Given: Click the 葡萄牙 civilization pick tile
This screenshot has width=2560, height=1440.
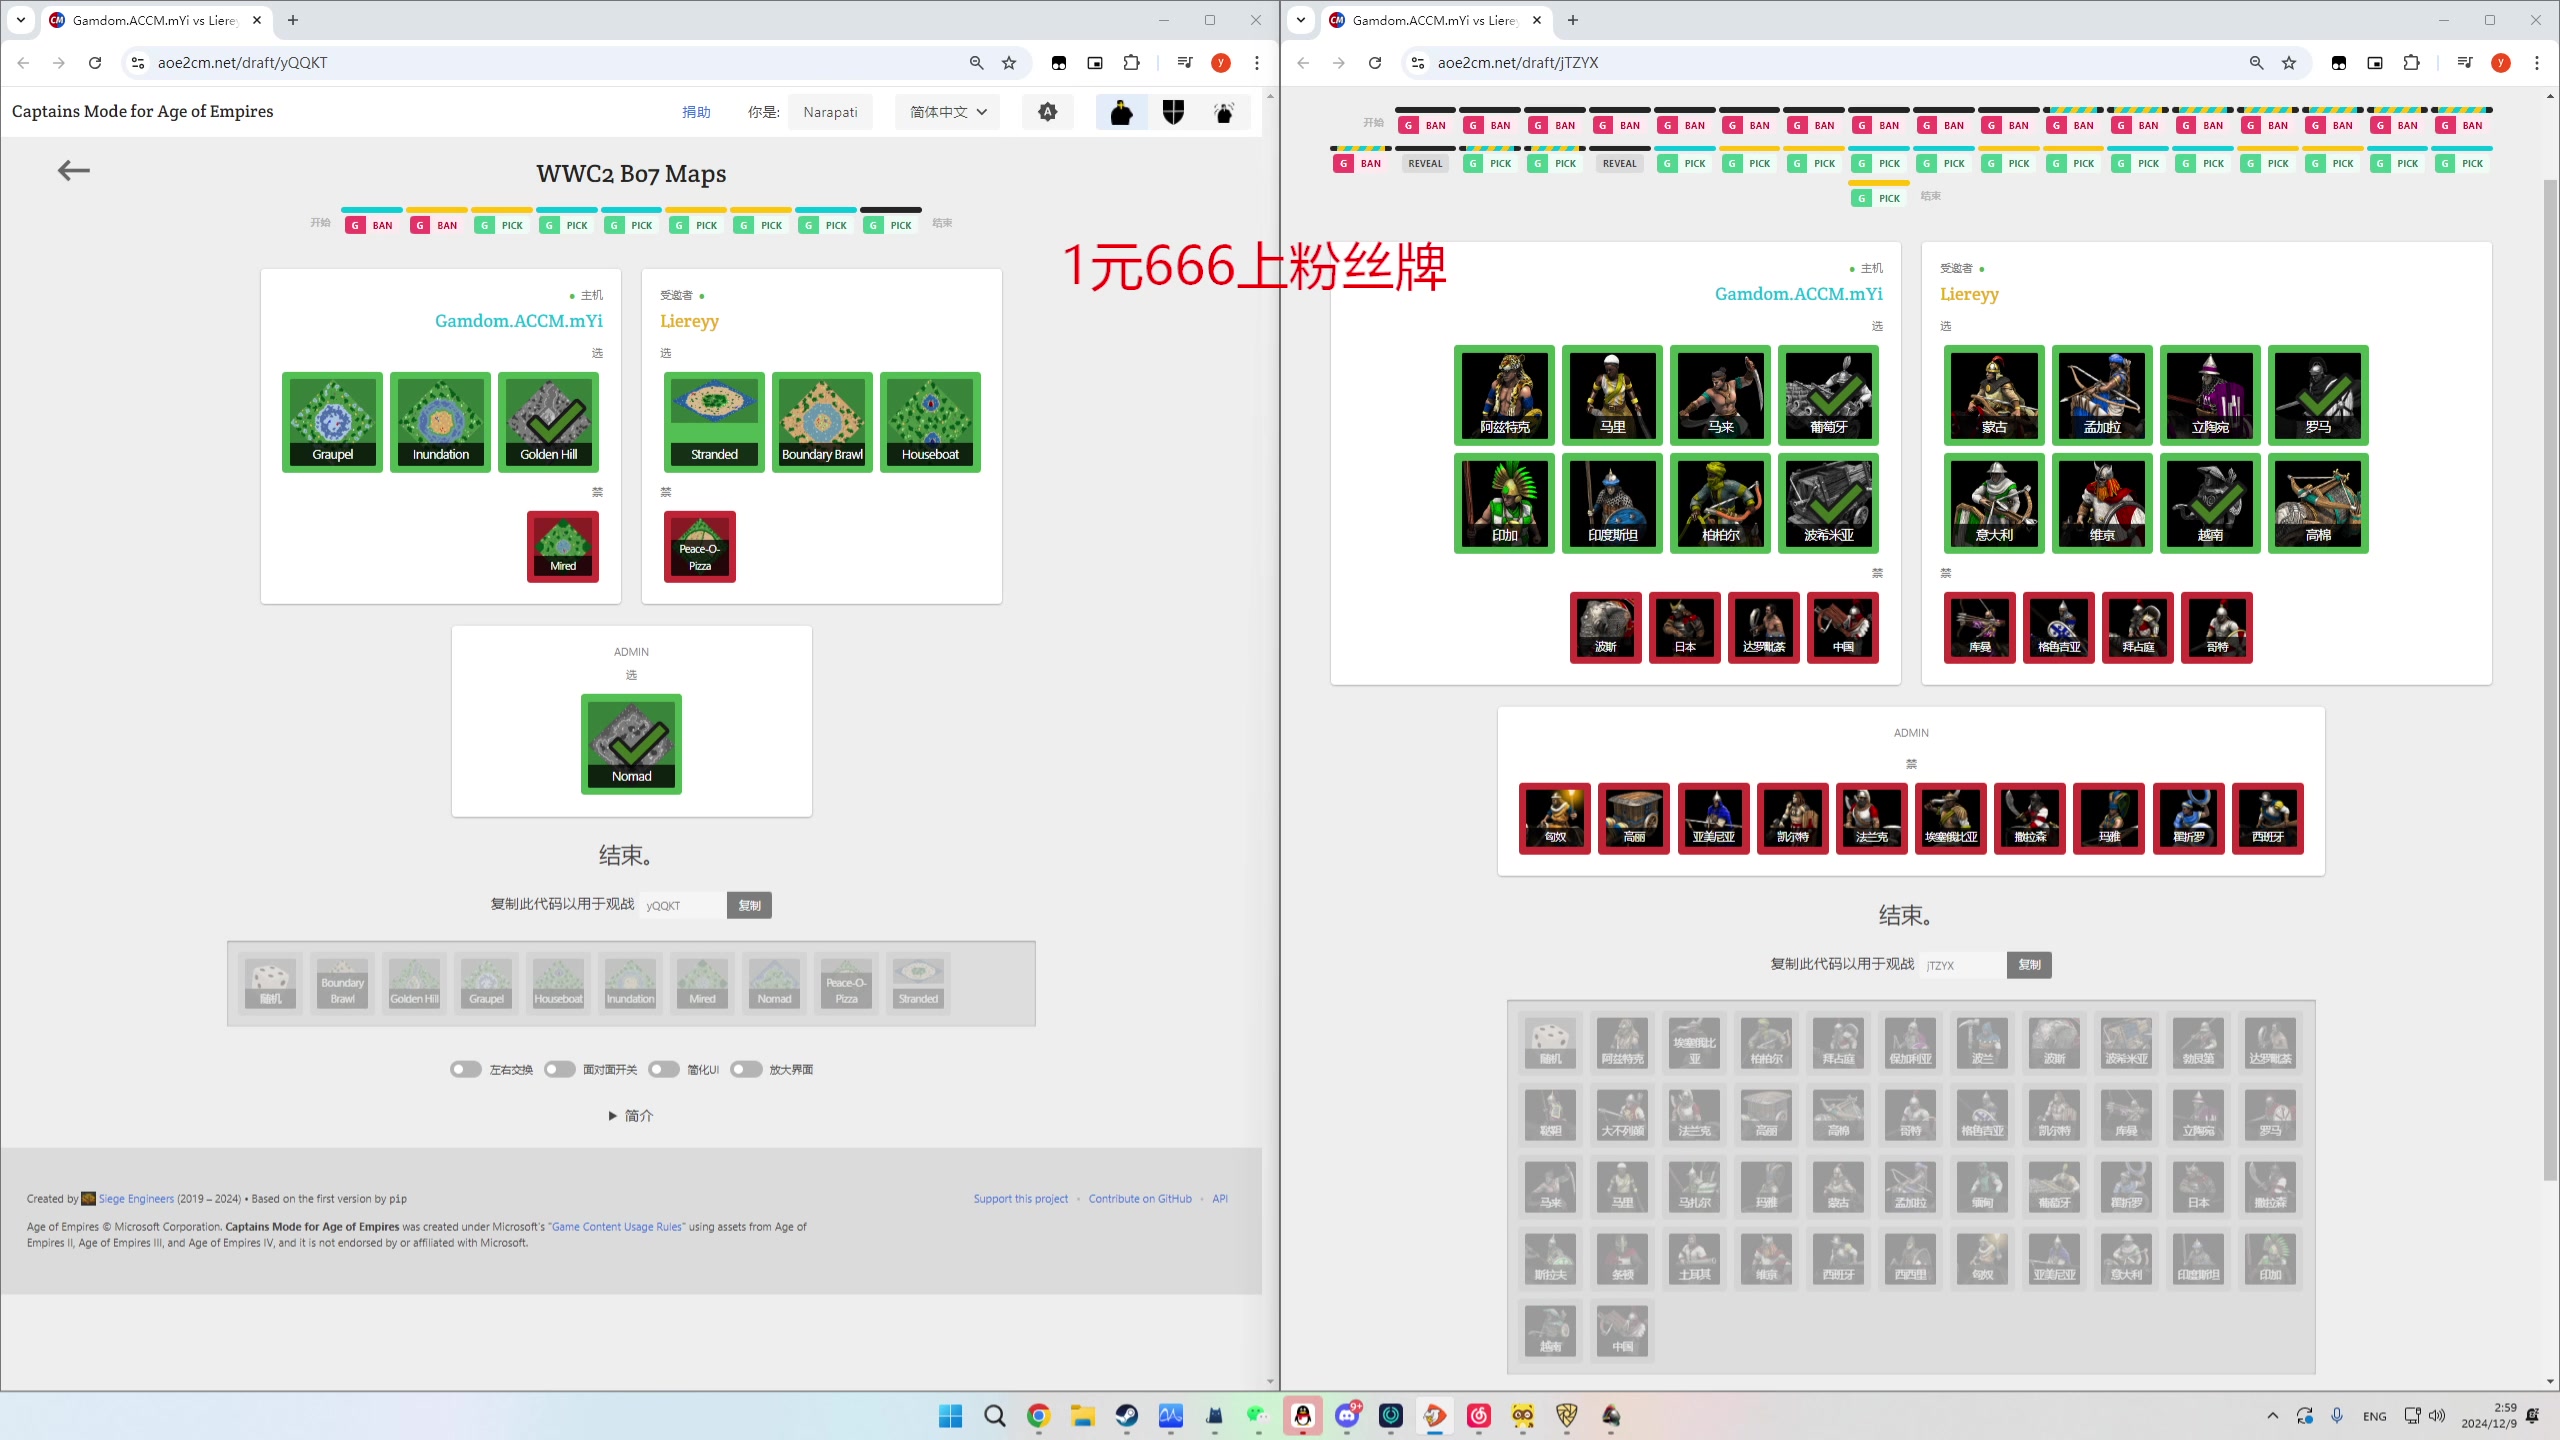Looking at the screenshot, I should tap(1828, 395).
